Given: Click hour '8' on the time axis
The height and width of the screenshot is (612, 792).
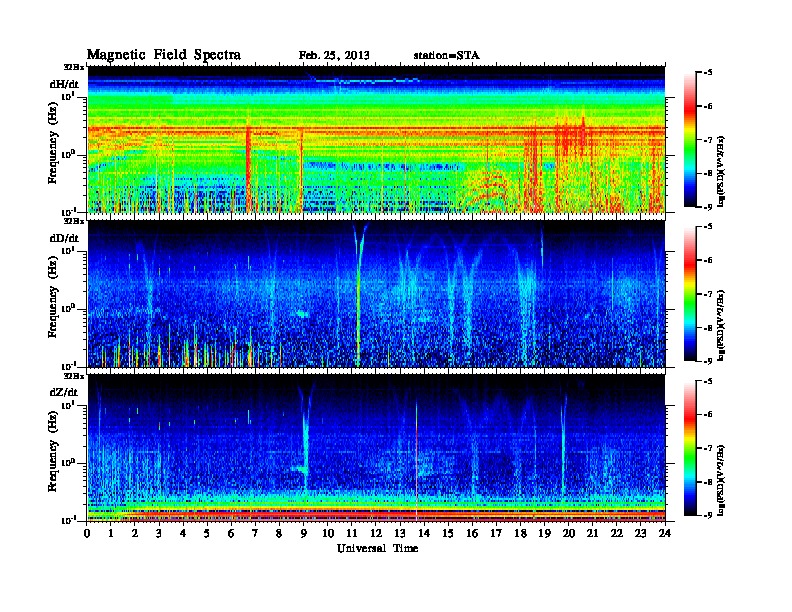Looking at the screenshot, I should [279, 533].
